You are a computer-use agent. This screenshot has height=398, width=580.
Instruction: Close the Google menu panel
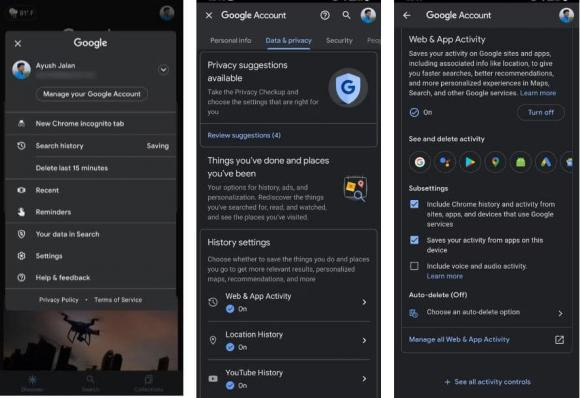click(17, 44)
